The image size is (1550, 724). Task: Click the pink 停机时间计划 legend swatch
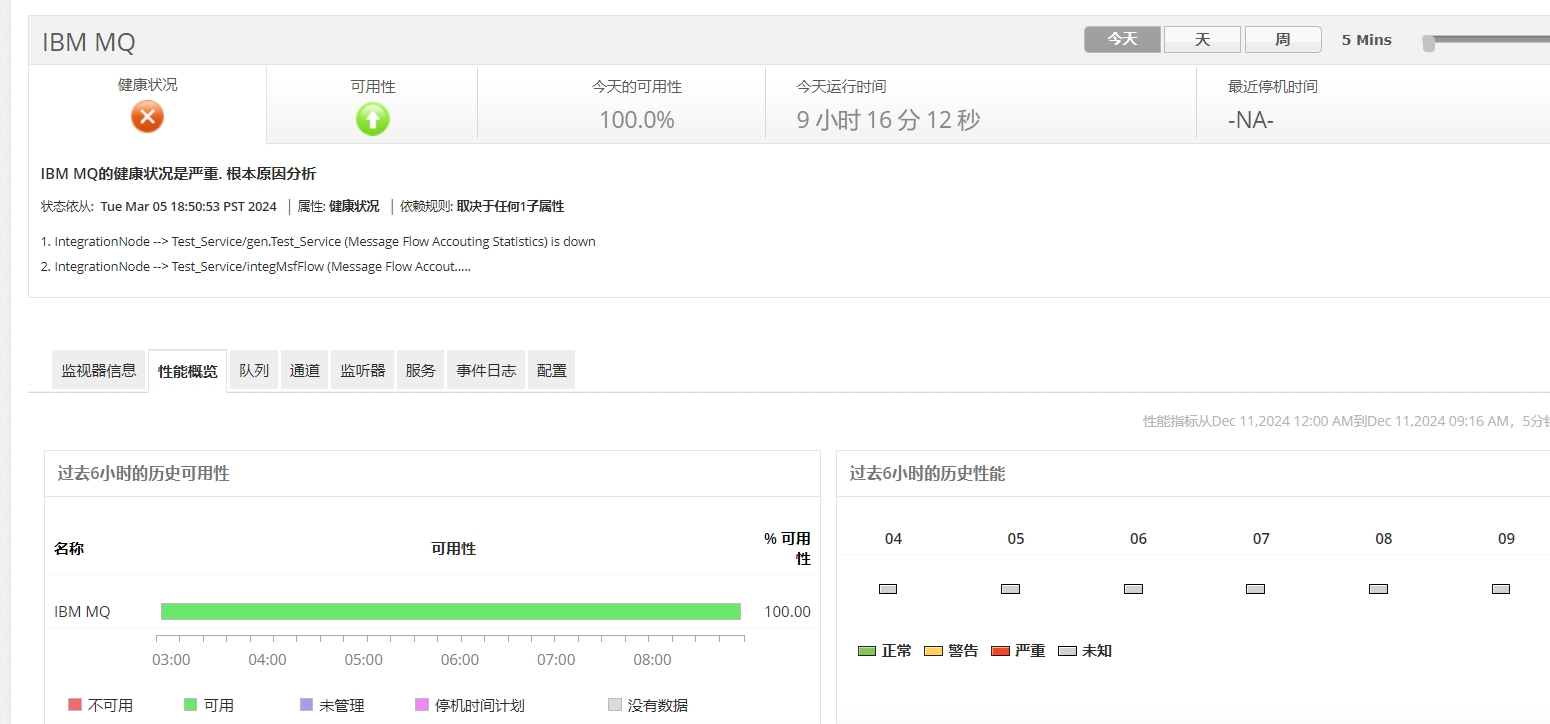(422, 704)
